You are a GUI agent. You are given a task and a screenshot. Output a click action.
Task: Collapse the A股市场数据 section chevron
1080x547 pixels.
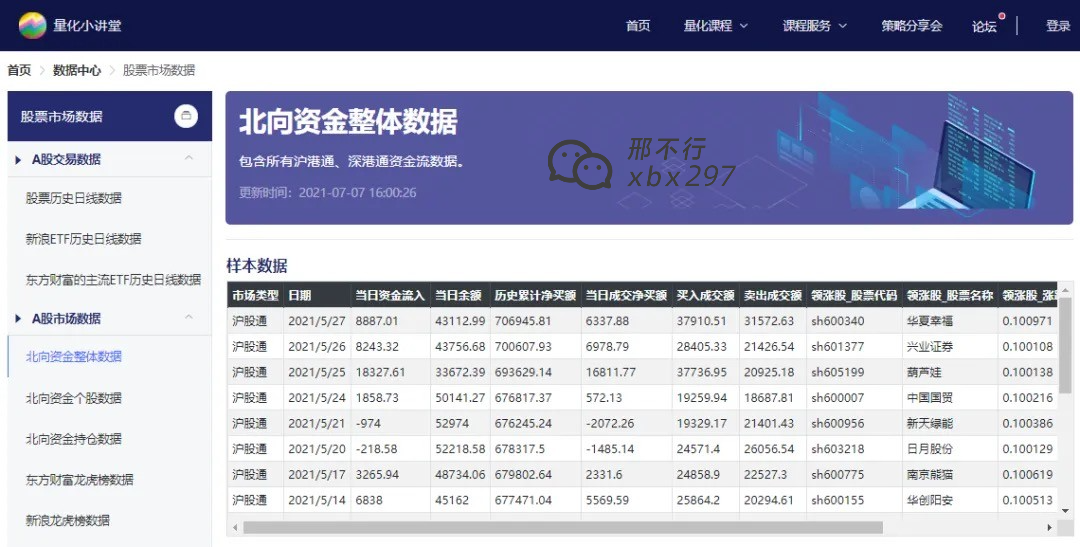189,318
